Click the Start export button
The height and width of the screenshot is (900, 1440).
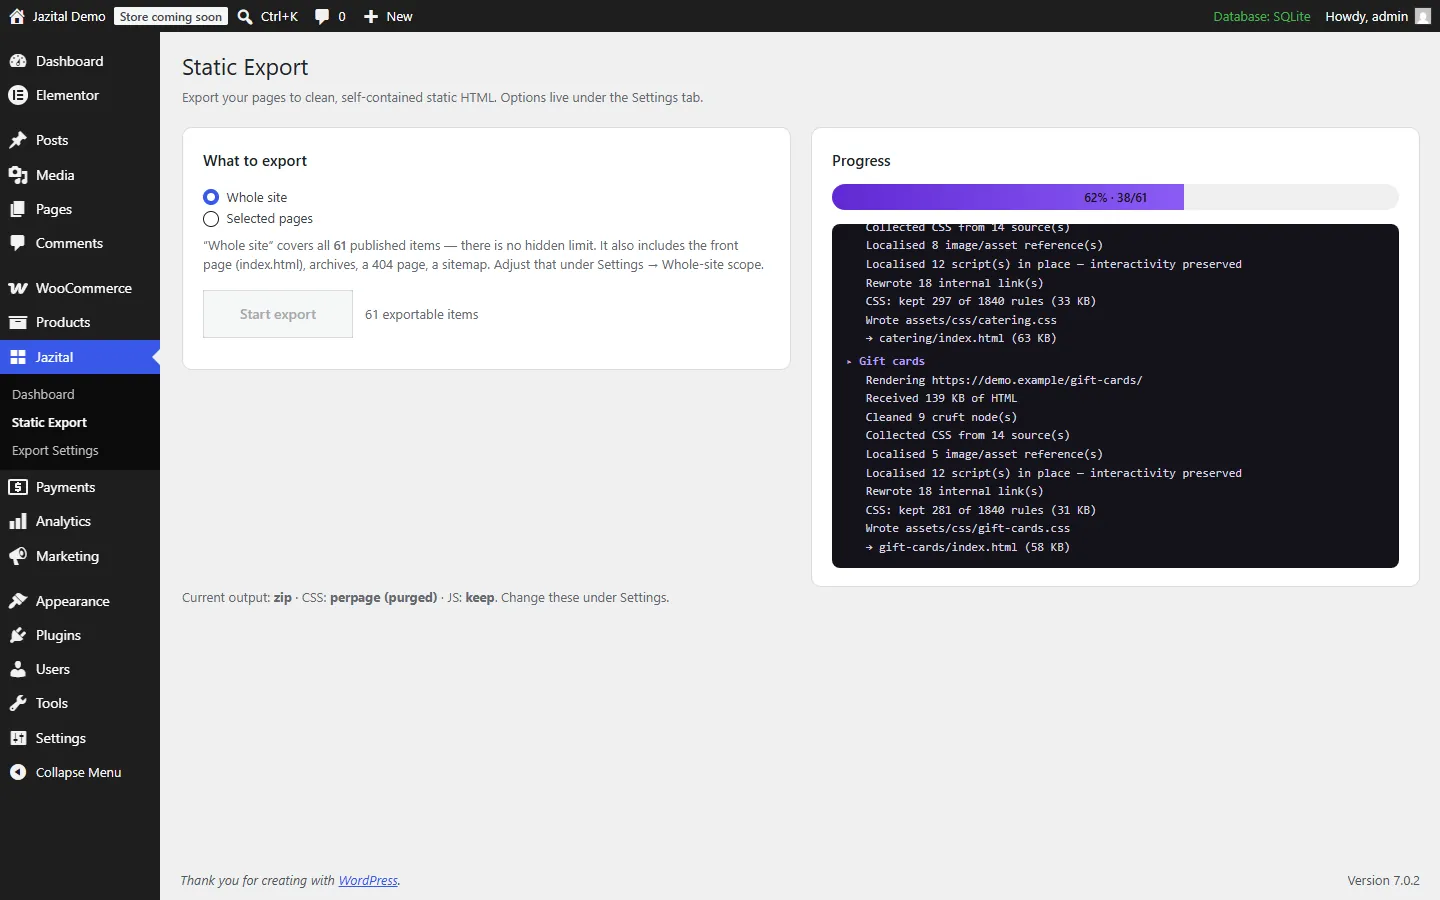[x=278, y=314]
